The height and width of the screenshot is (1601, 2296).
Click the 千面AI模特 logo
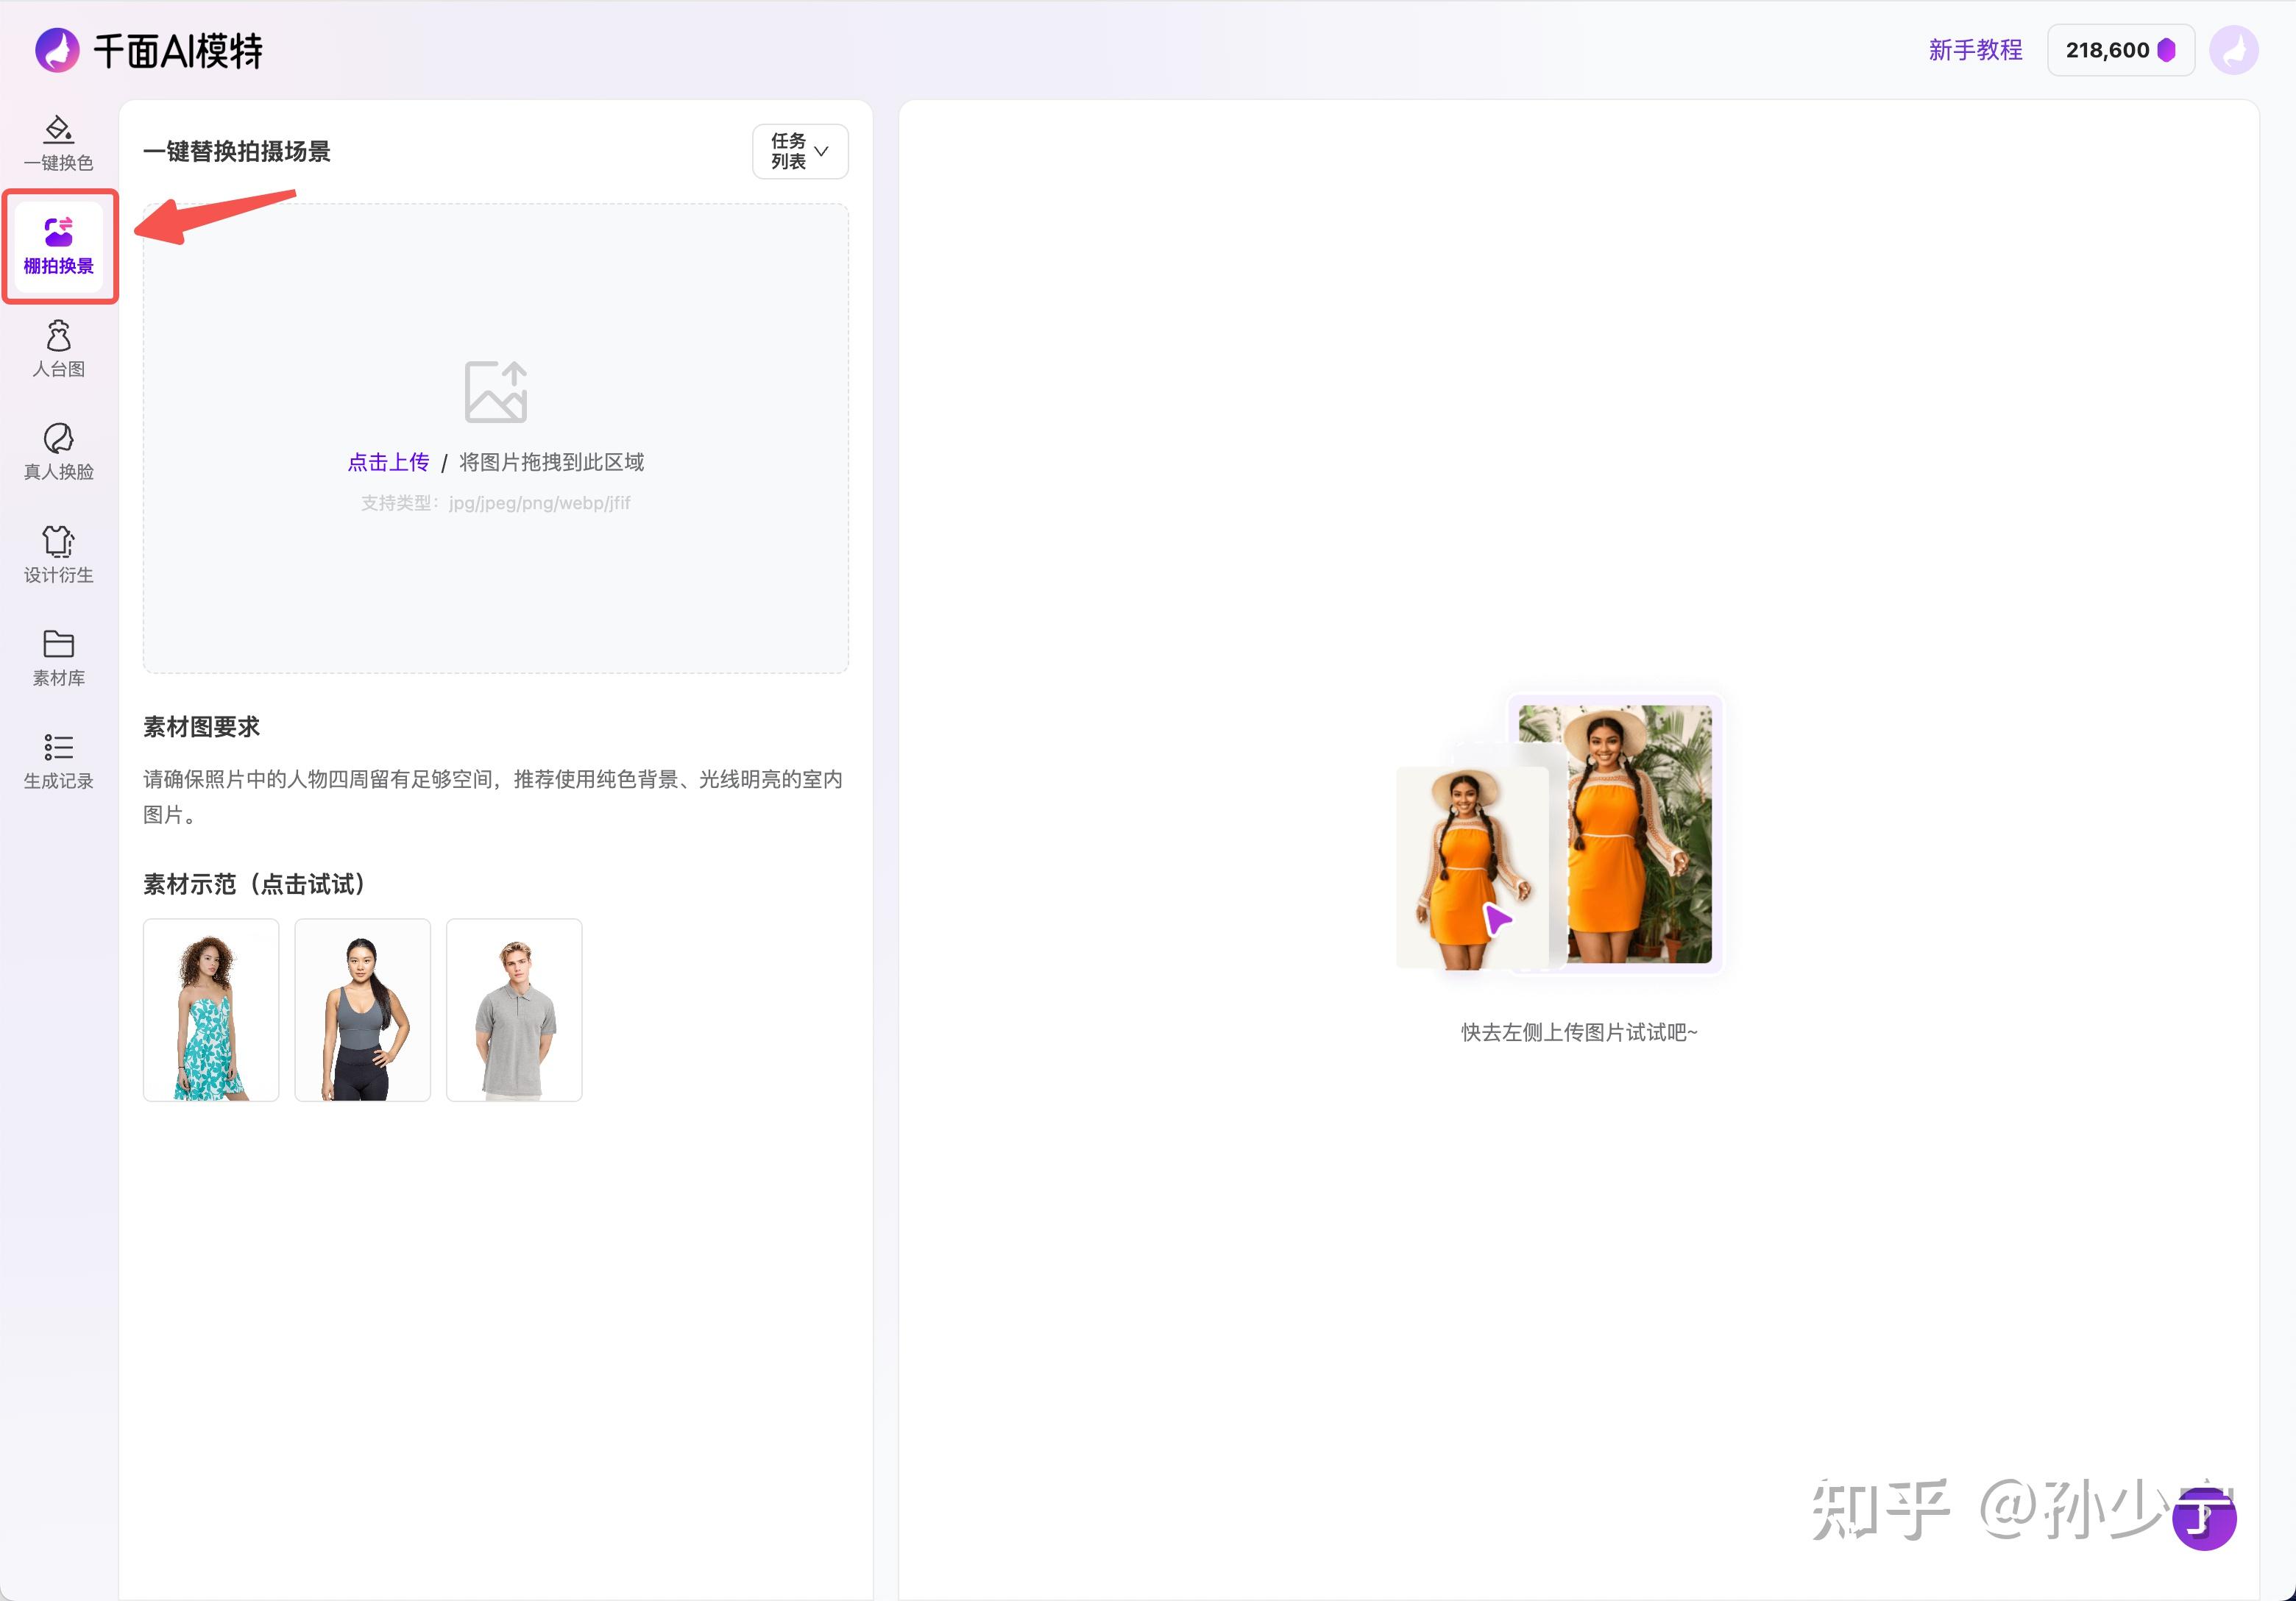tap(150, 50)
